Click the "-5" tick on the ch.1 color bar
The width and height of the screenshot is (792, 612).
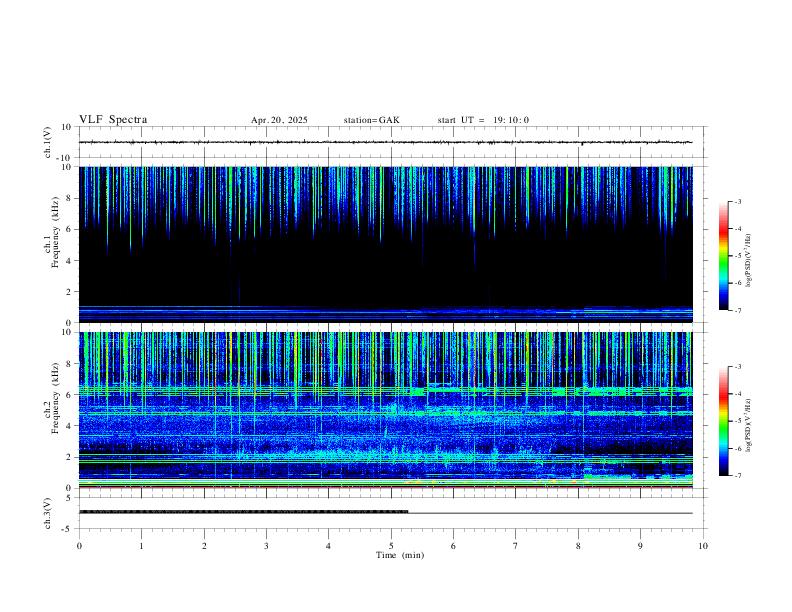737,256
